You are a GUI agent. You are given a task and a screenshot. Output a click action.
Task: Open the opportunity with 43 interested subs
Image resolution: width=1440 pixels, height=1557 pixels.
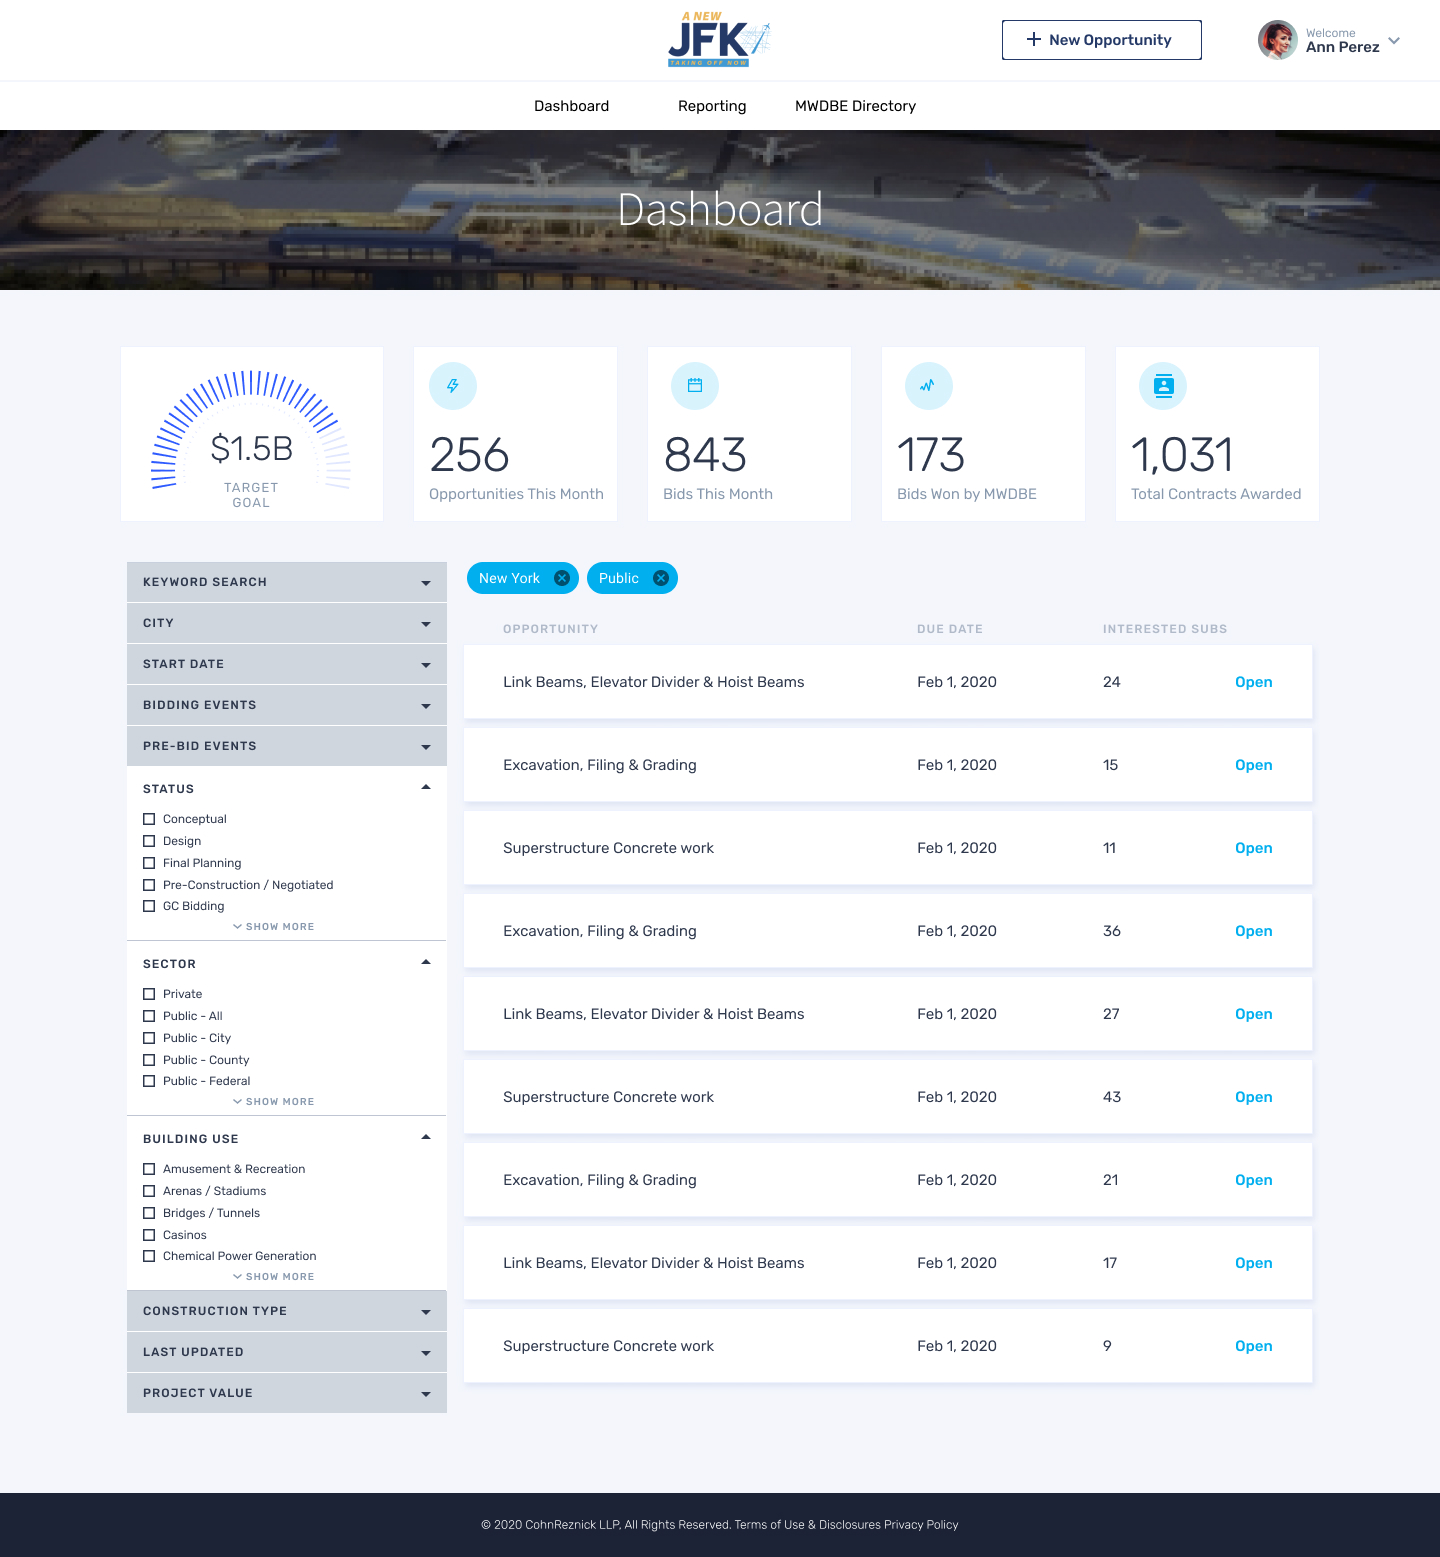pyautogui.click(x=1253, y=1097)
